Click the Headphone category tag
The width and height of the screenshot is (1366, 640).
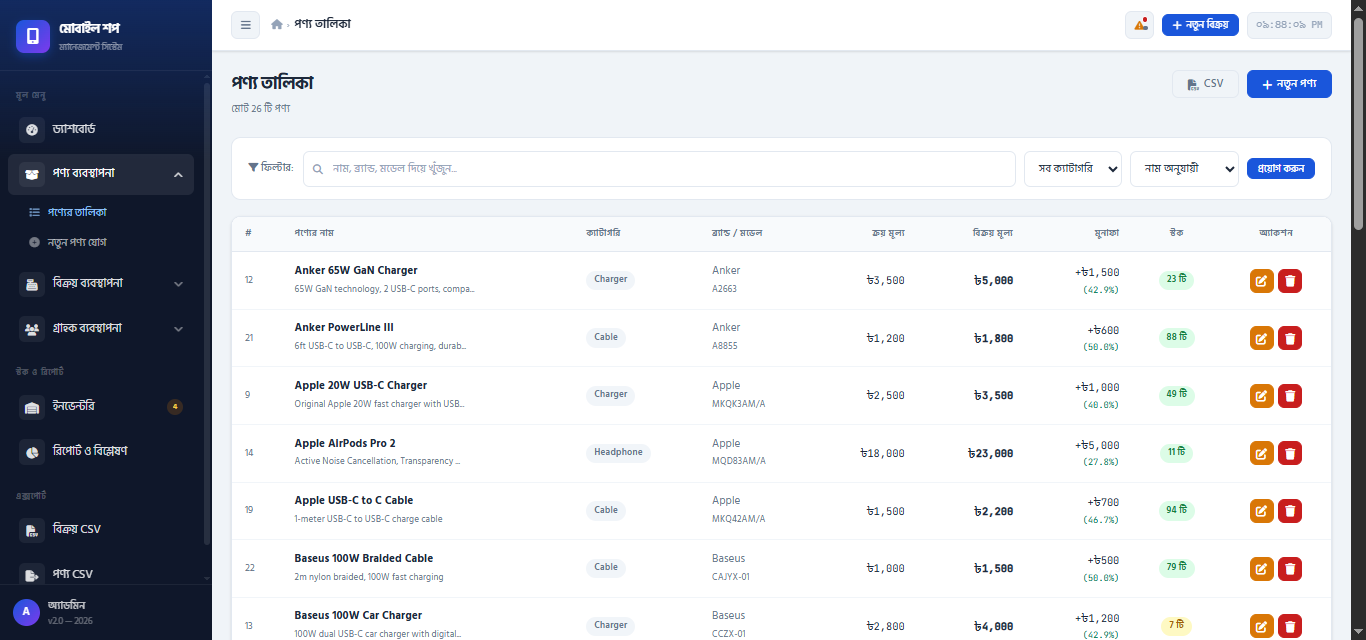[x=618, y=453]
